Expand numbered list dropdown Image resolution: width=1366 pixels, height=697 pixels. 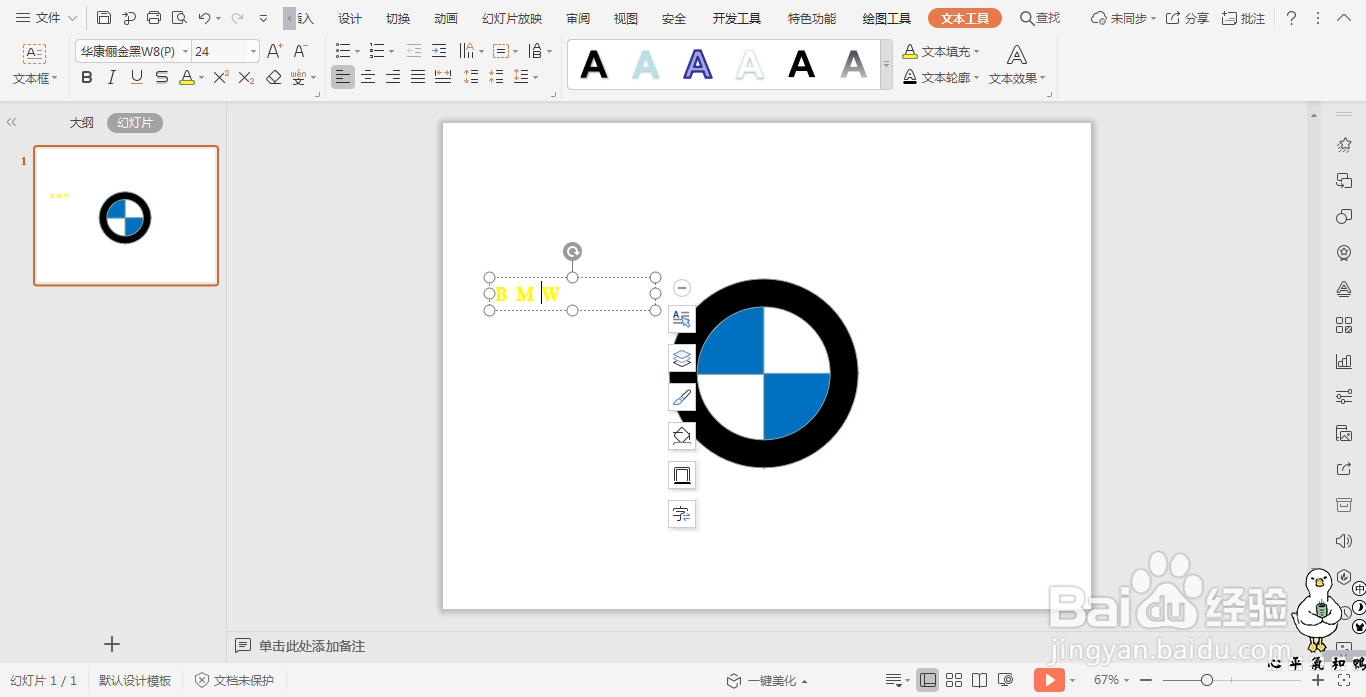click(x=391, y=51)
